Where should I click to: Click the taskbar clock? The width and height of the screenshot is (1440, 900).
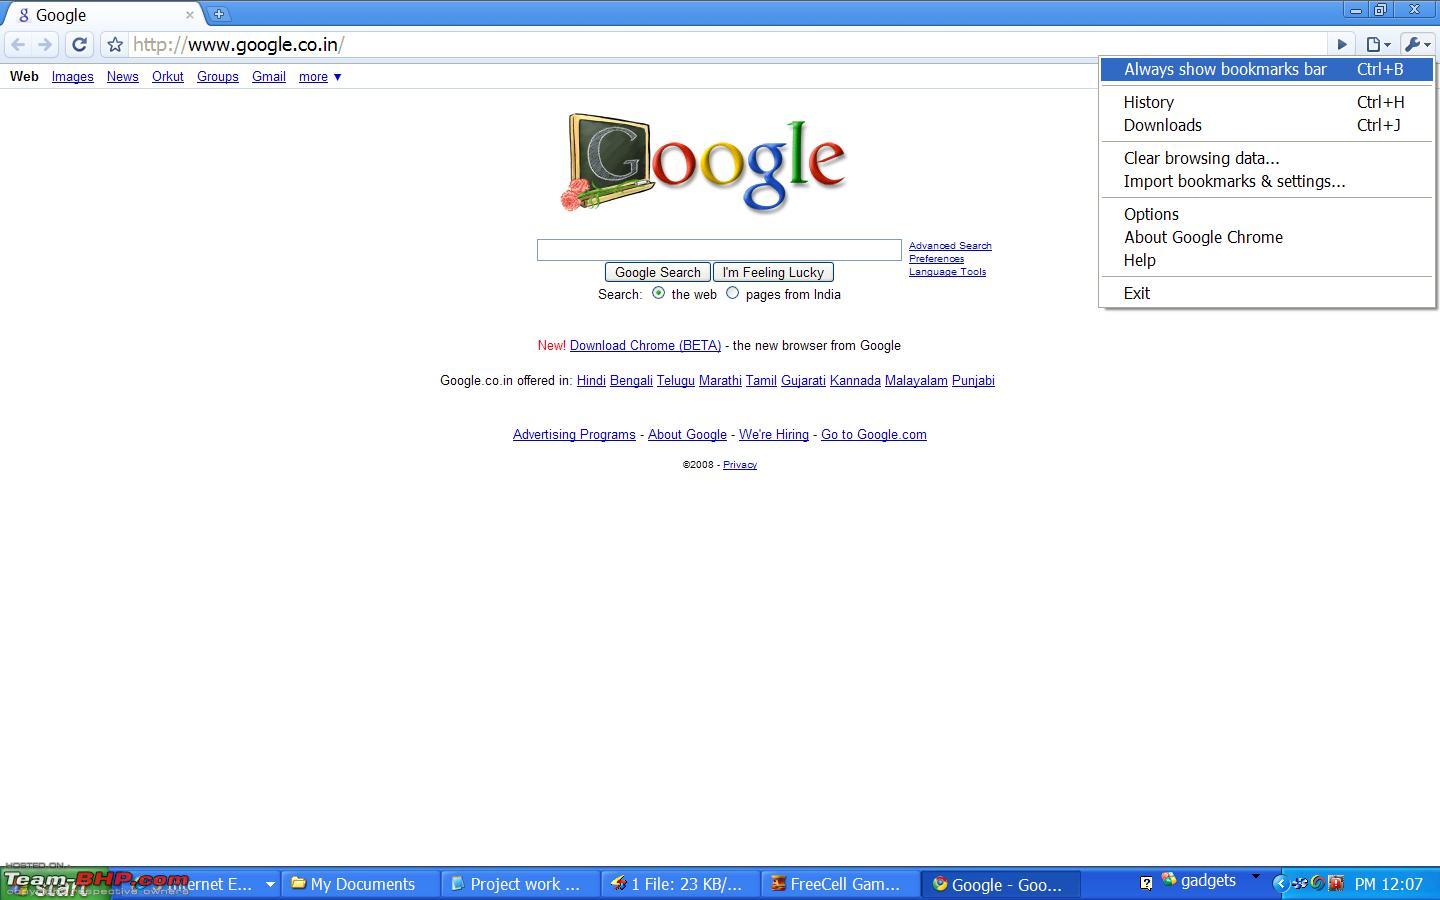point(1389,884)
